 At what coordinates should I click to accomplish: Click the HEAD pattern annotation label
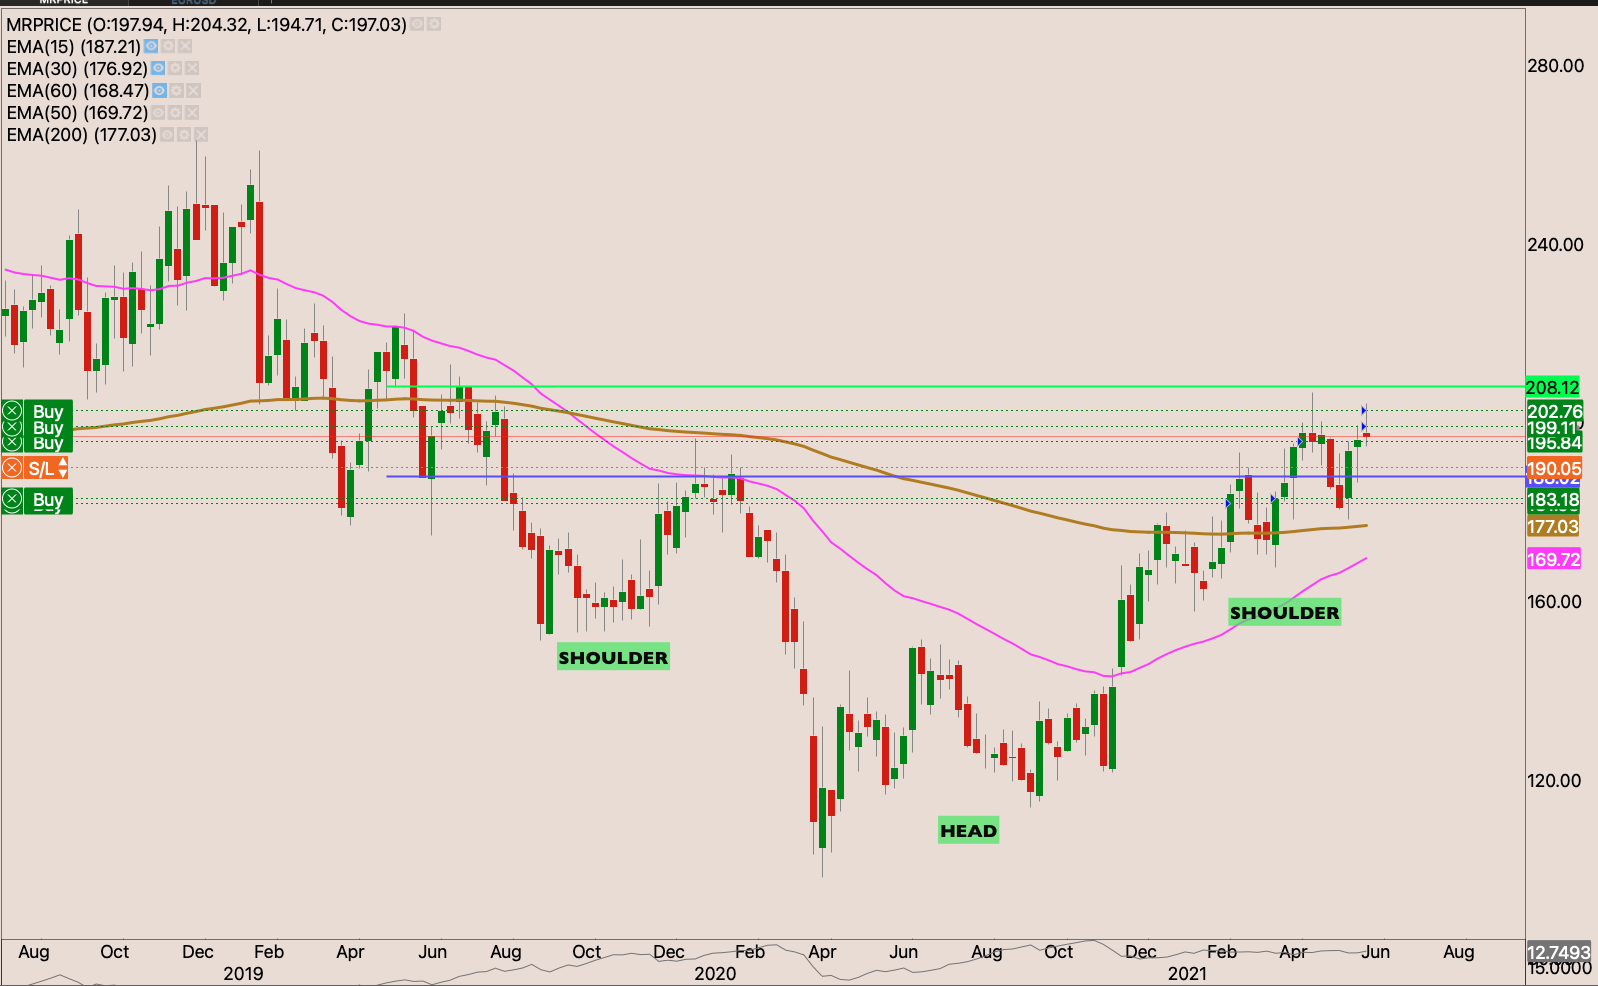point(968,830)
